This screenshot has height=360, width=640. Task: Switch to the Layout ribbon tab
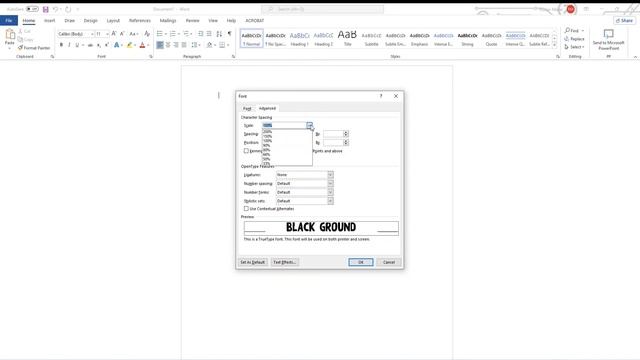(x=113, y=20)
